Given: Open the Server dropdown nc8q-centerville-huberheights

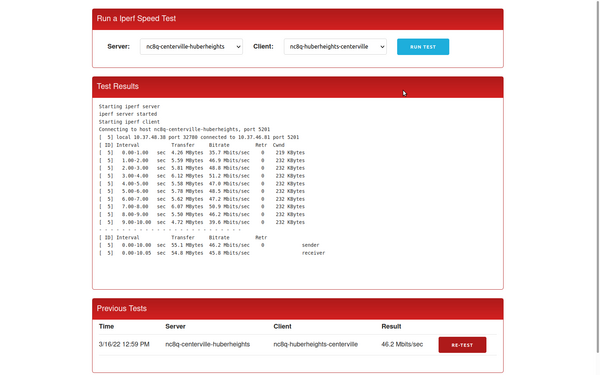Looking at the screenshot, I should point(191,47).
